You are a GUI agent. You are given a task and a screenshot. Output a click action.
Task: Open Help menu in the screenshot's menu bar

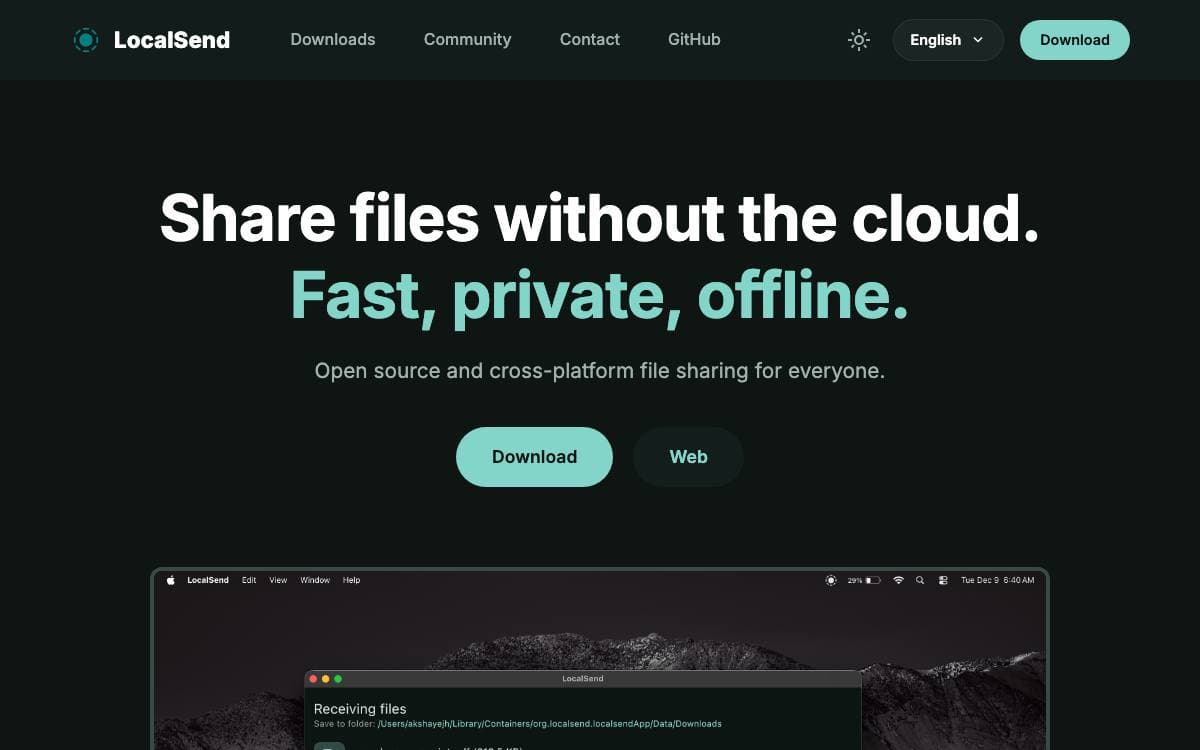tap(352, 580)
